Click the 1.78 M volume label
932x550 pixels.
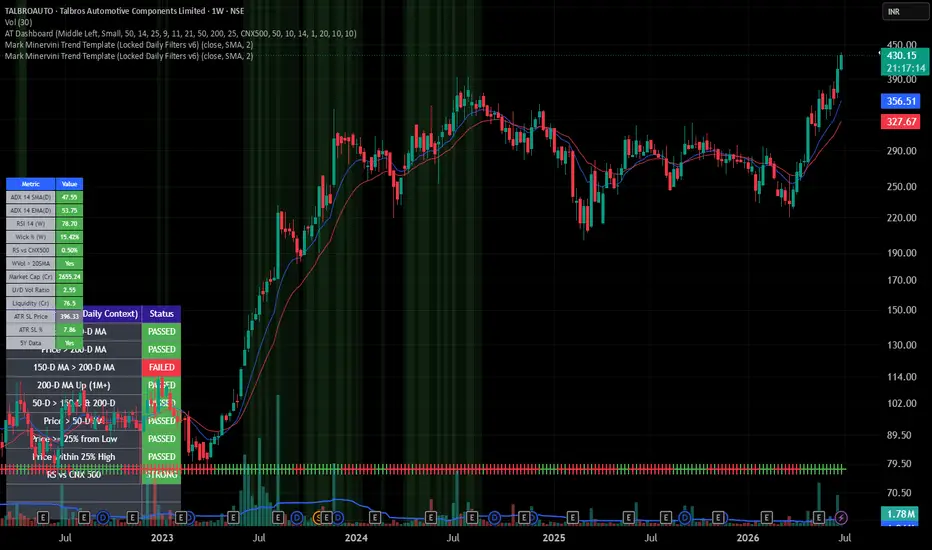(900, 514)
